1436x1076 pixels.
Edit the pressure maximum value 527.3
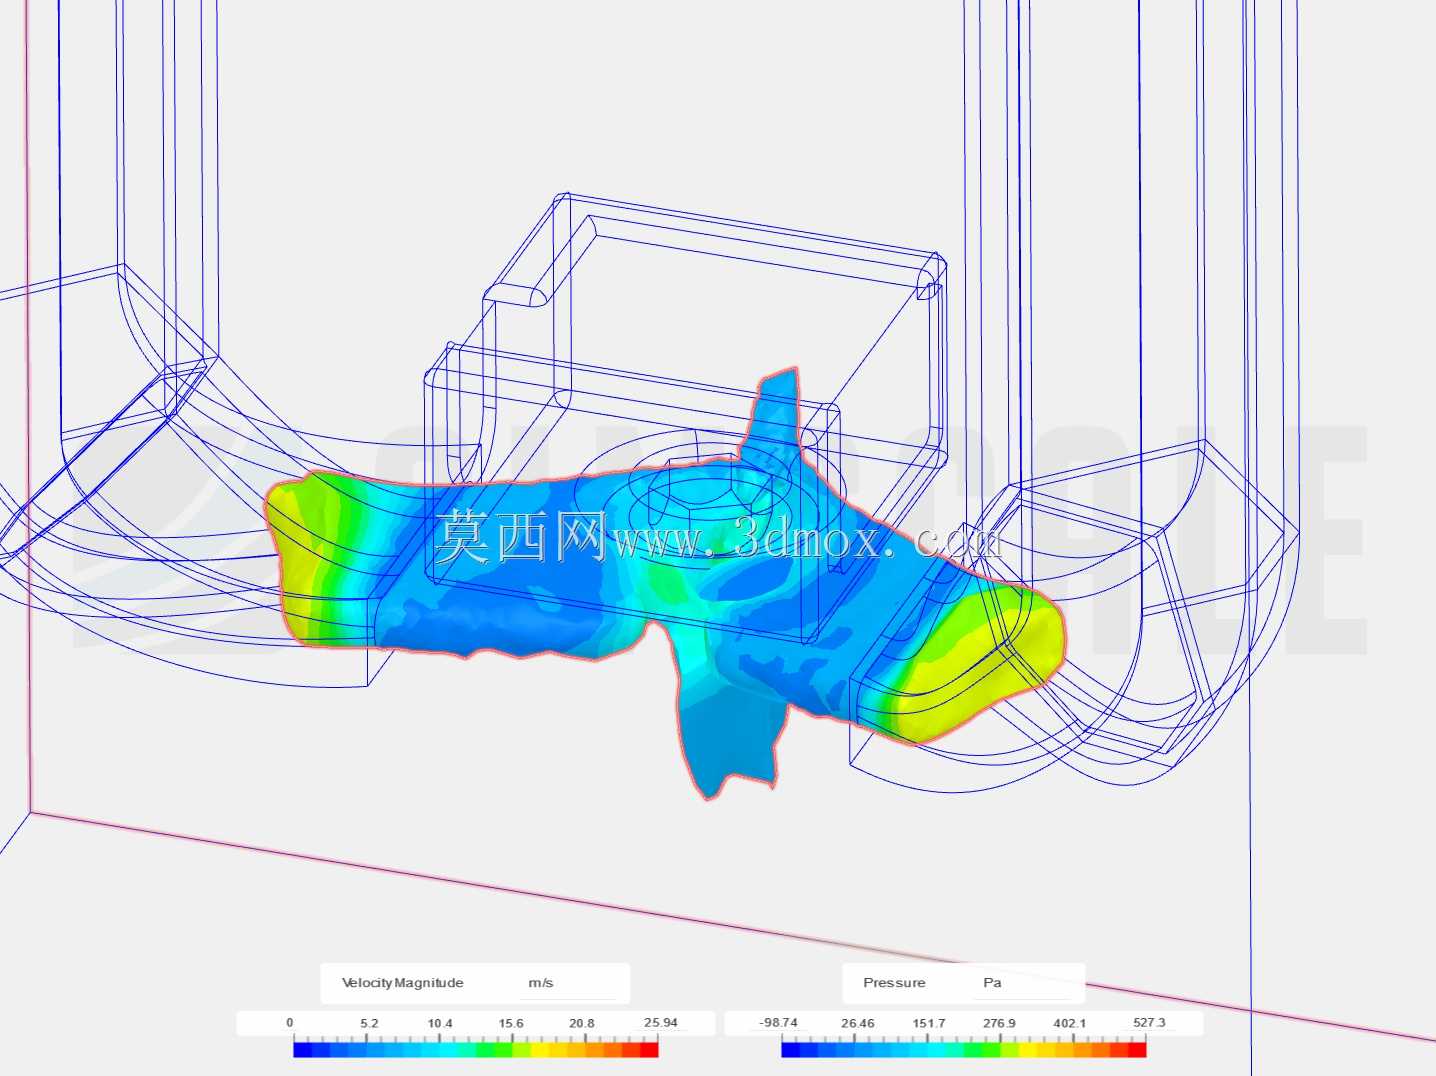click(x=1149, y=1023)
